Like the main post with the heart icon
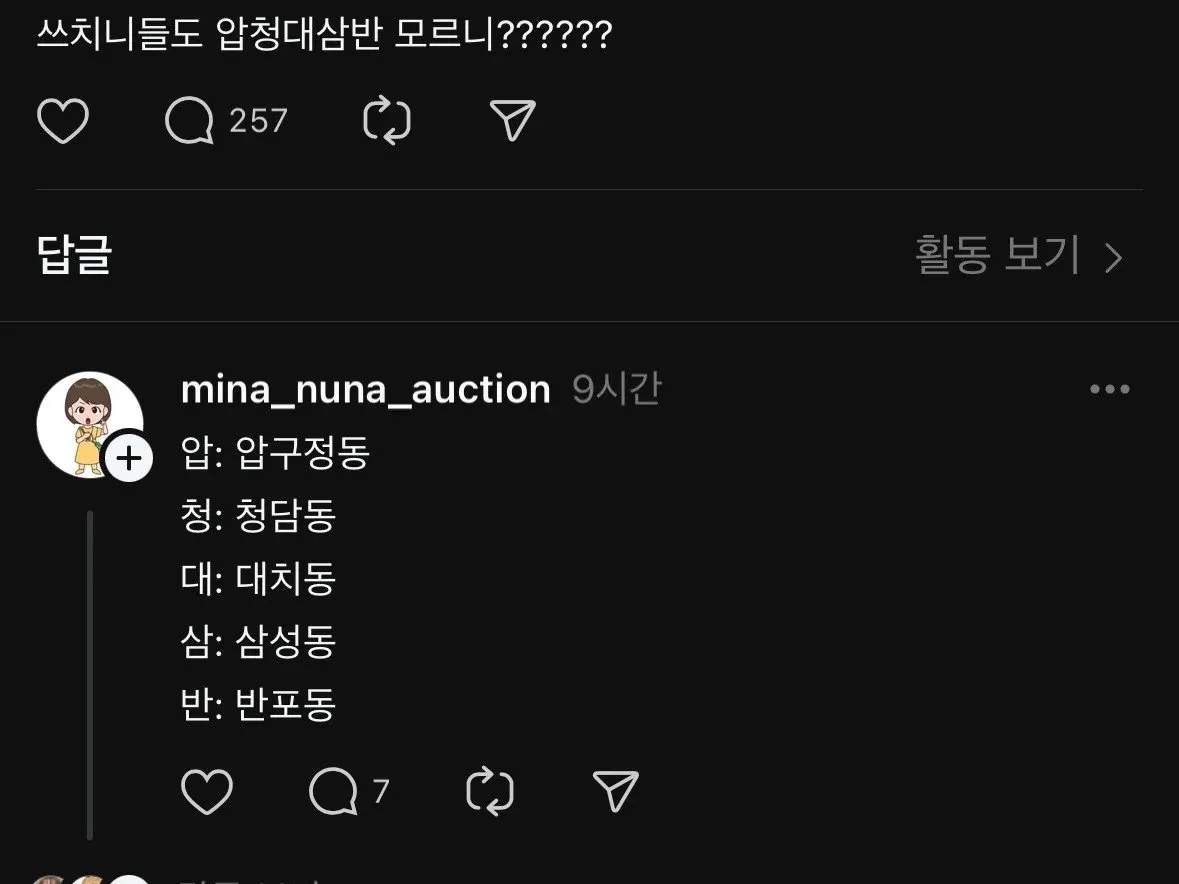 click(x=63, y=122)
